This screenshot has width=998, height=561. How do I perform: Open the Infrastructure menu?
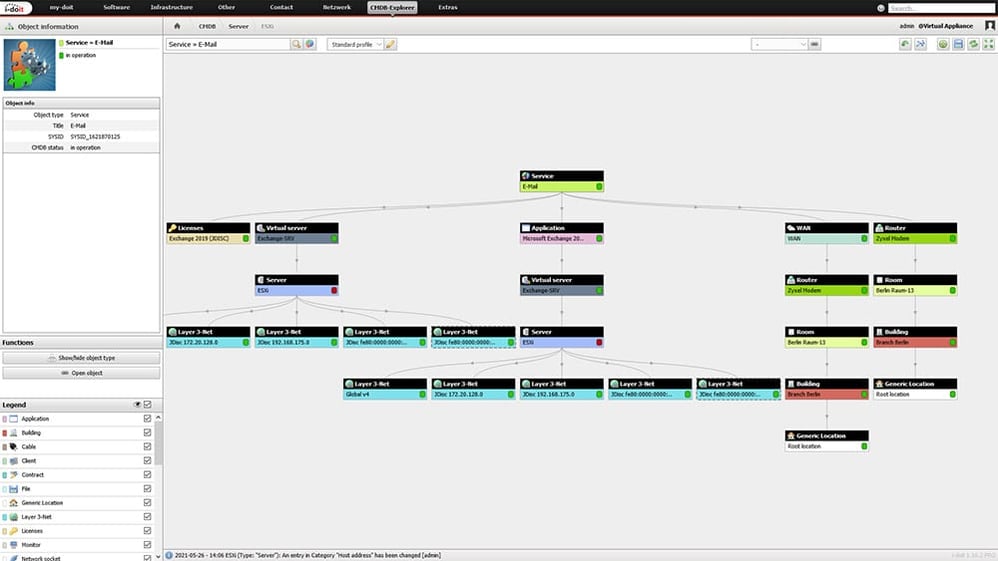coord(172,8)
